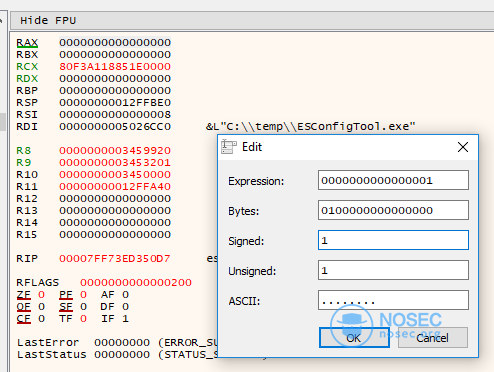Select RSP value 00000000012FFBE0
494x372 pixels.
click(115, 103)
